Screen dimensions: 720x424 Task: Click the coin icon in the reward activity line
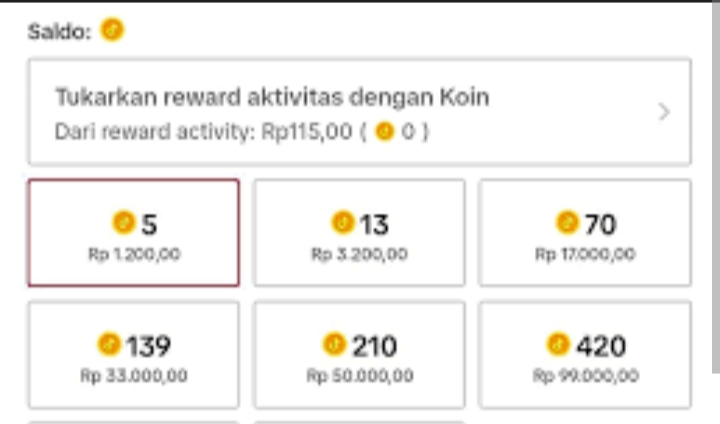point(385,131)
